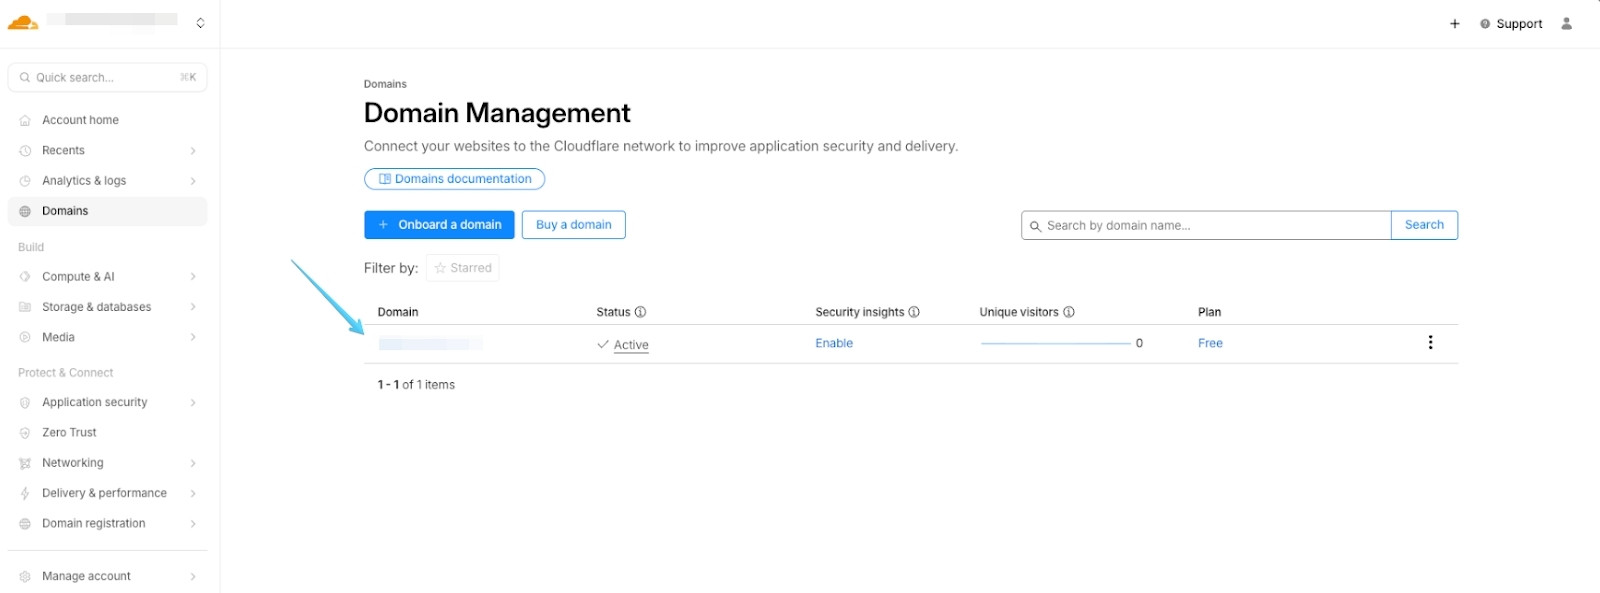Focus Search by domain name field

[x=1206, y=225]
